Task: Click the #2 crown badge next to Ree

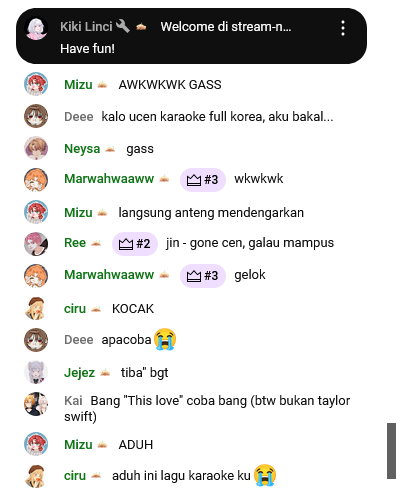Action: [x=135, y=244]
